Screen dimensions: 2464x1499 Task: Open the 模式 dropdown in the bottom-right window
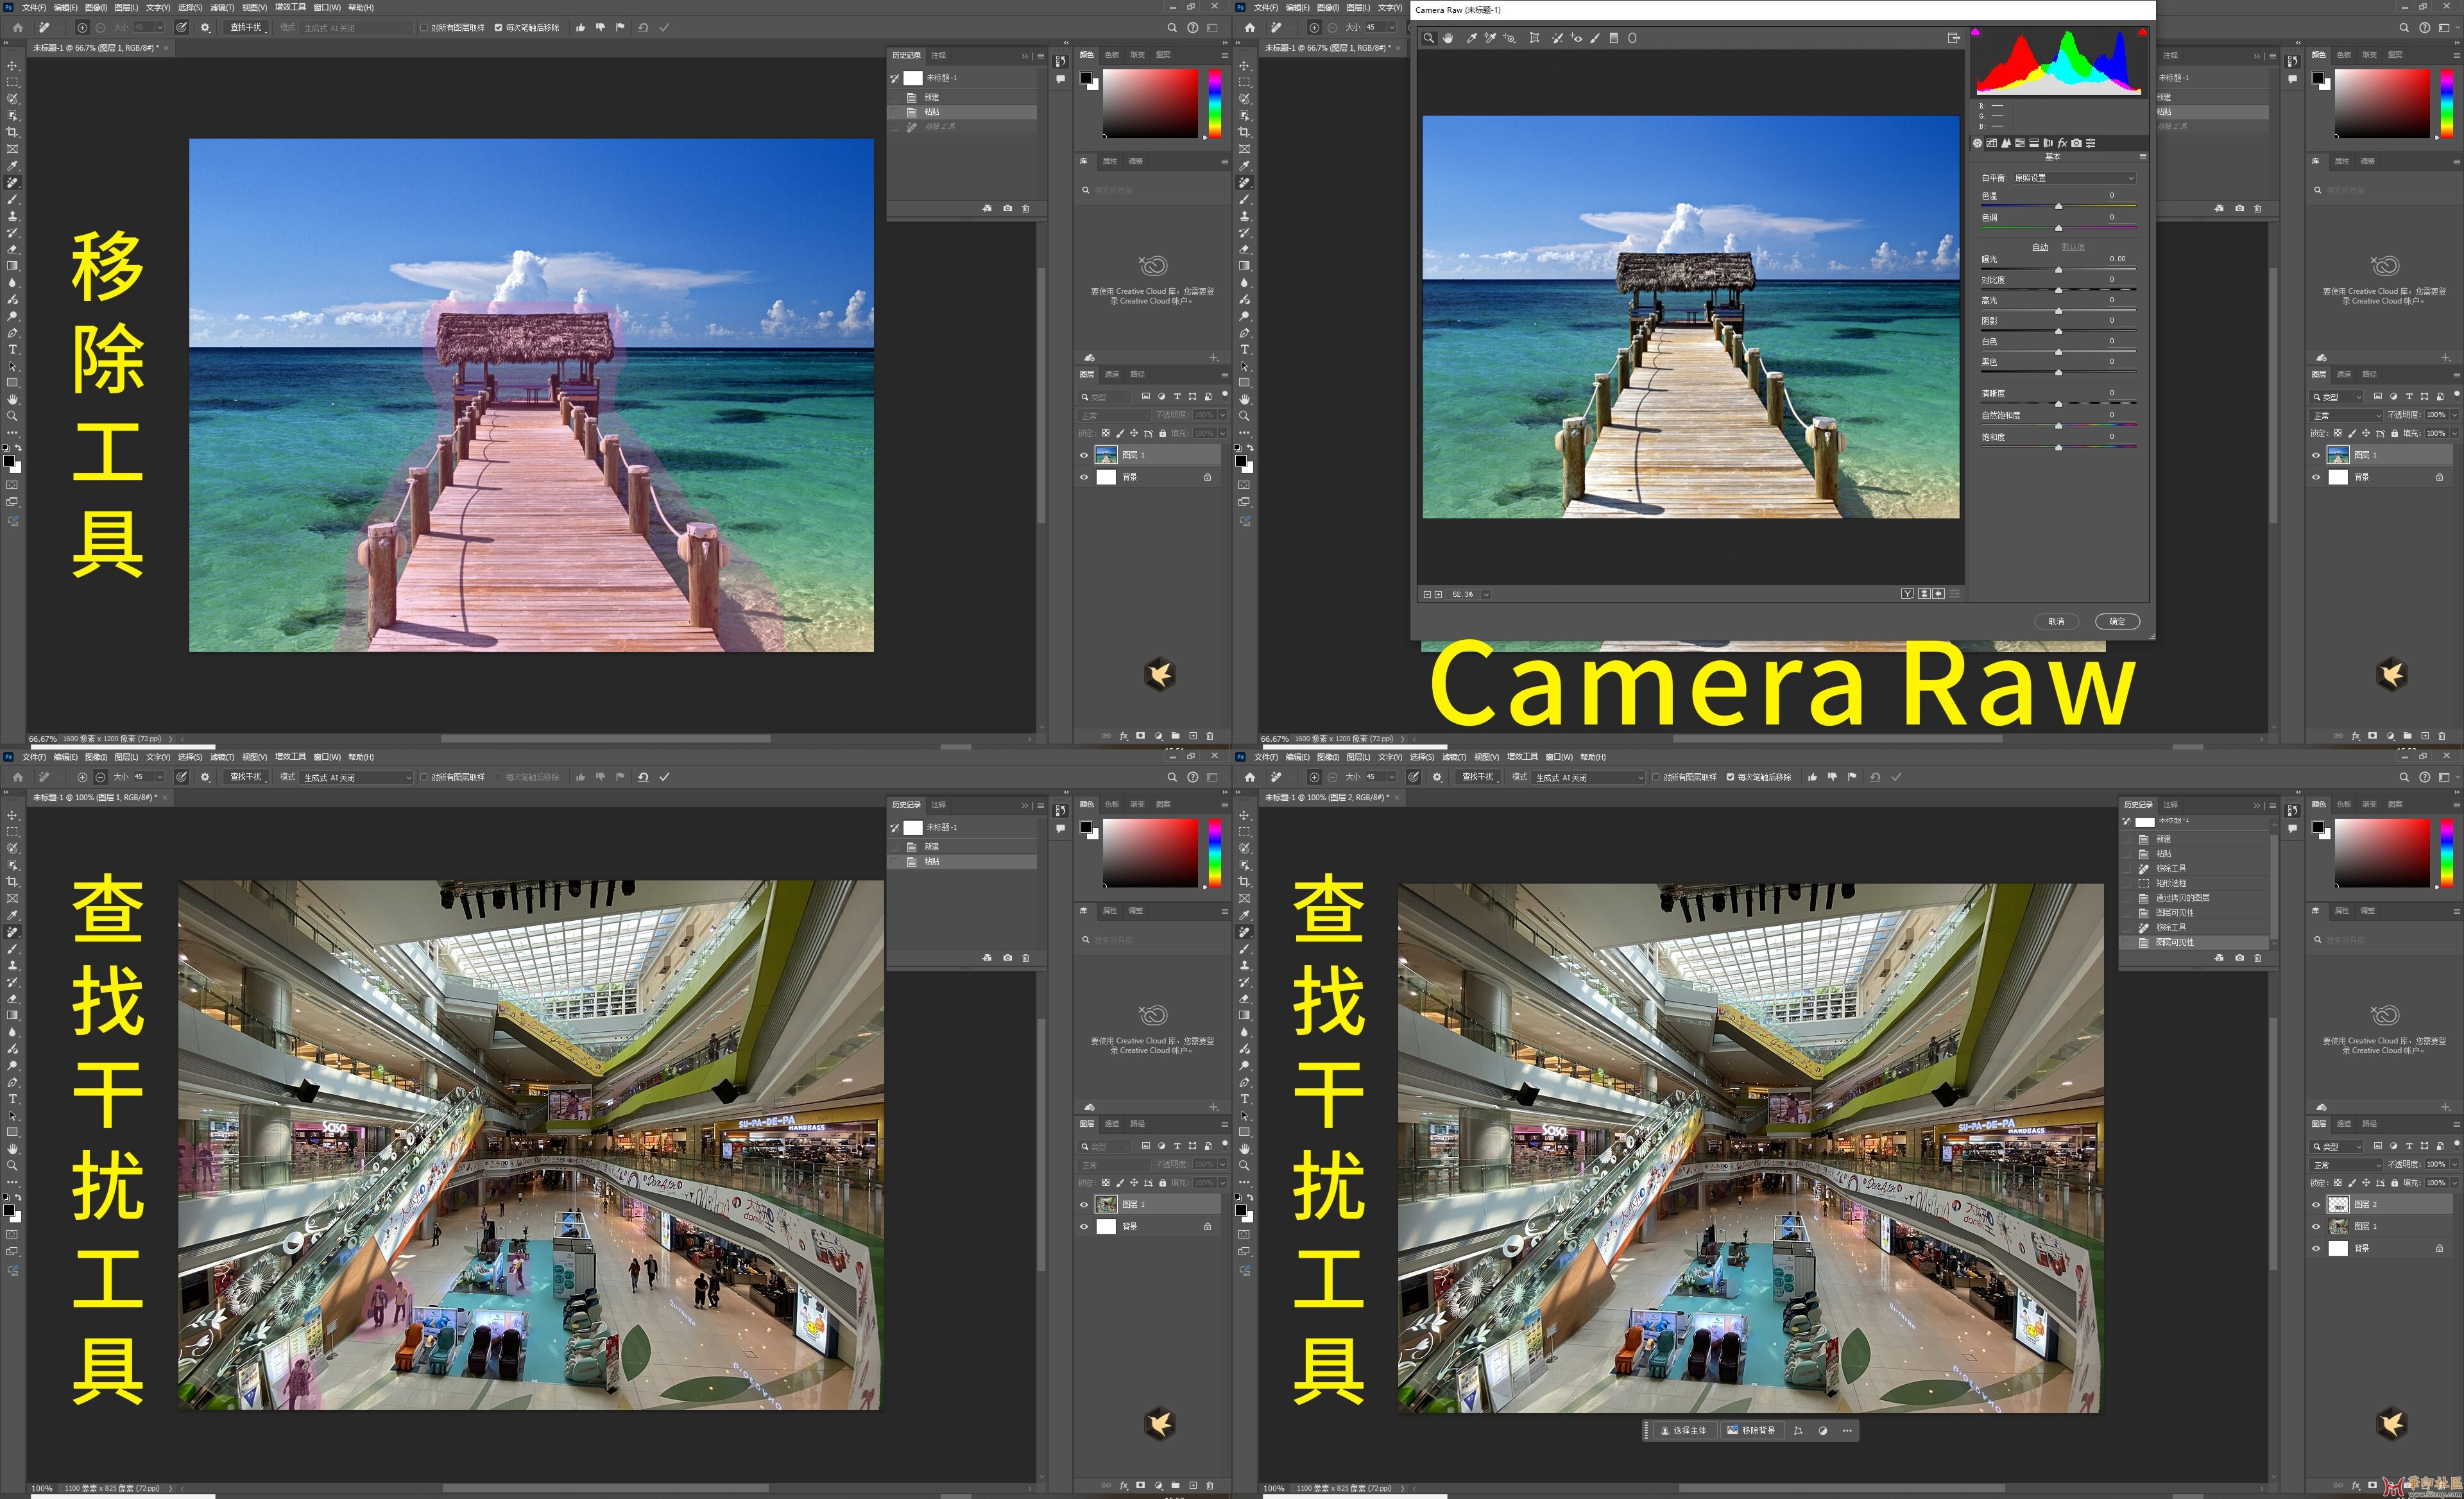click(x=1588, y=777)
